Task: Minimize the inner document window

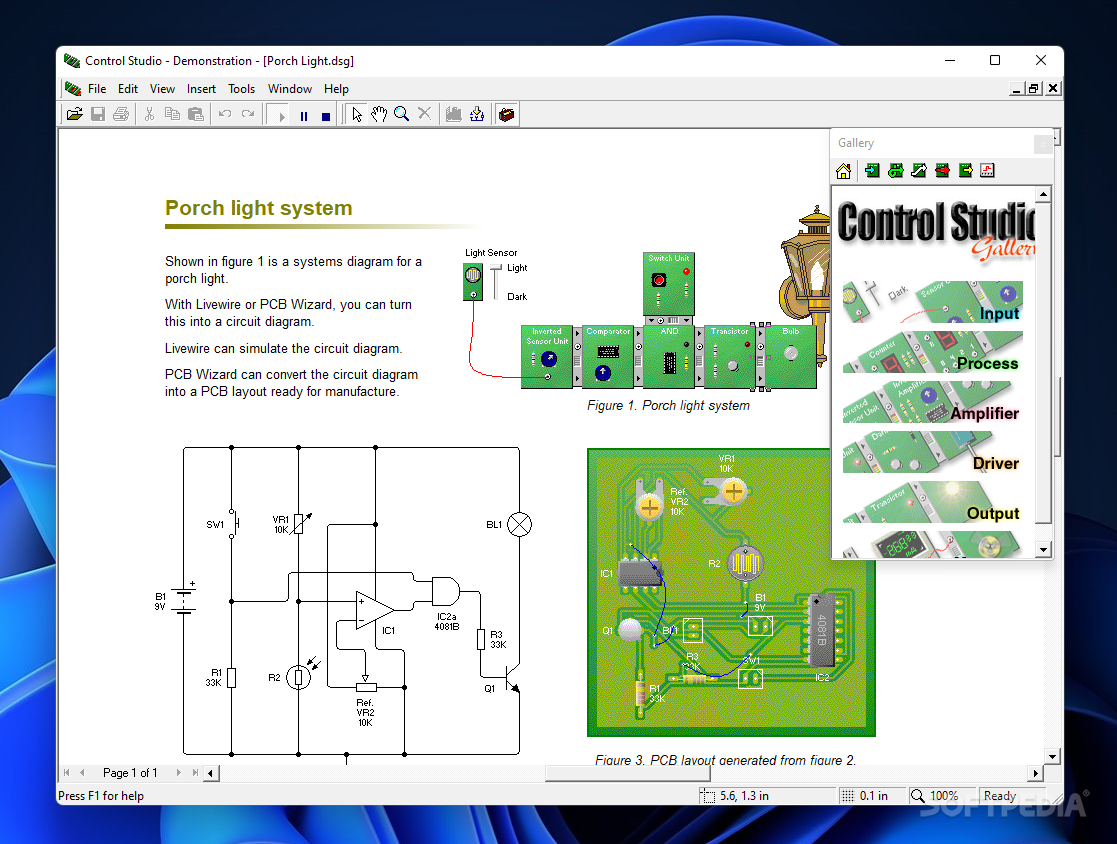Action: (1017, 88)
